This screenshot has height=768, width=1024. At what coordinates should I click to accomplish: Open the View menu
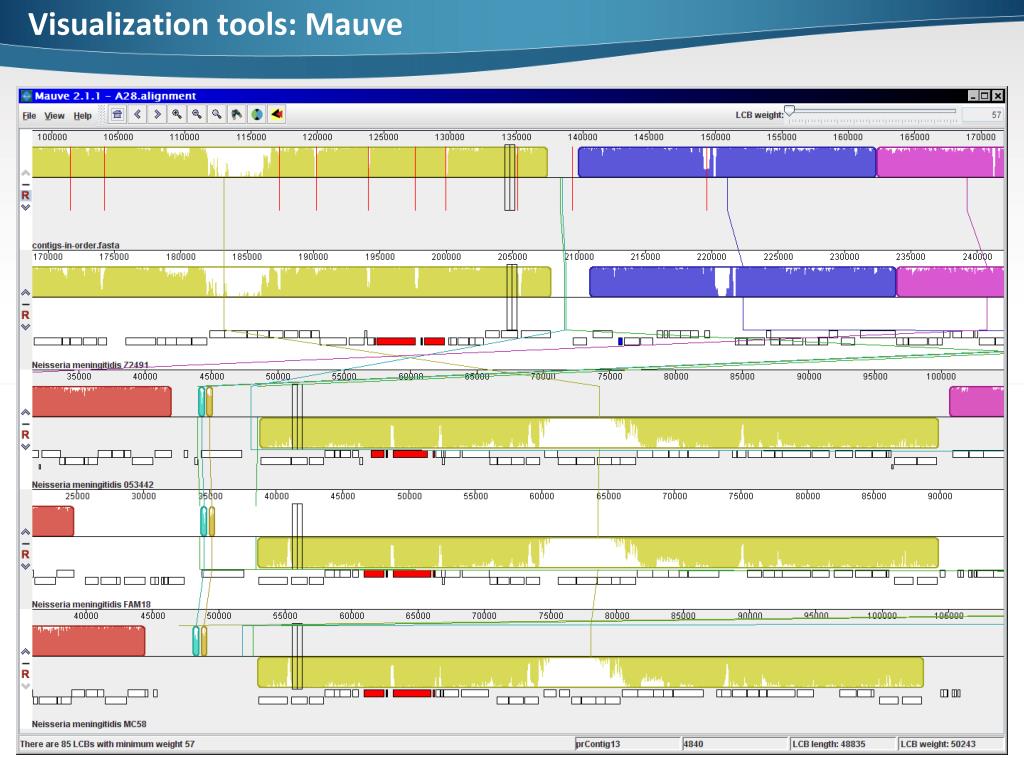coord(54,116)
